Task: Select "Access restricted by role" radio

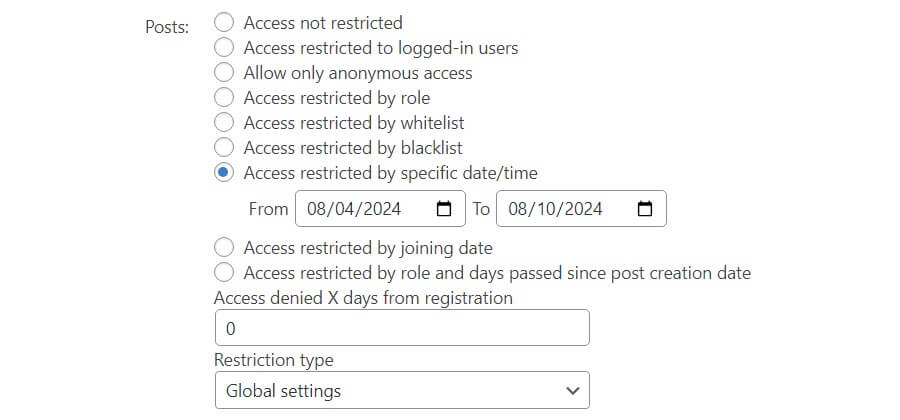Action: [225, 97]
